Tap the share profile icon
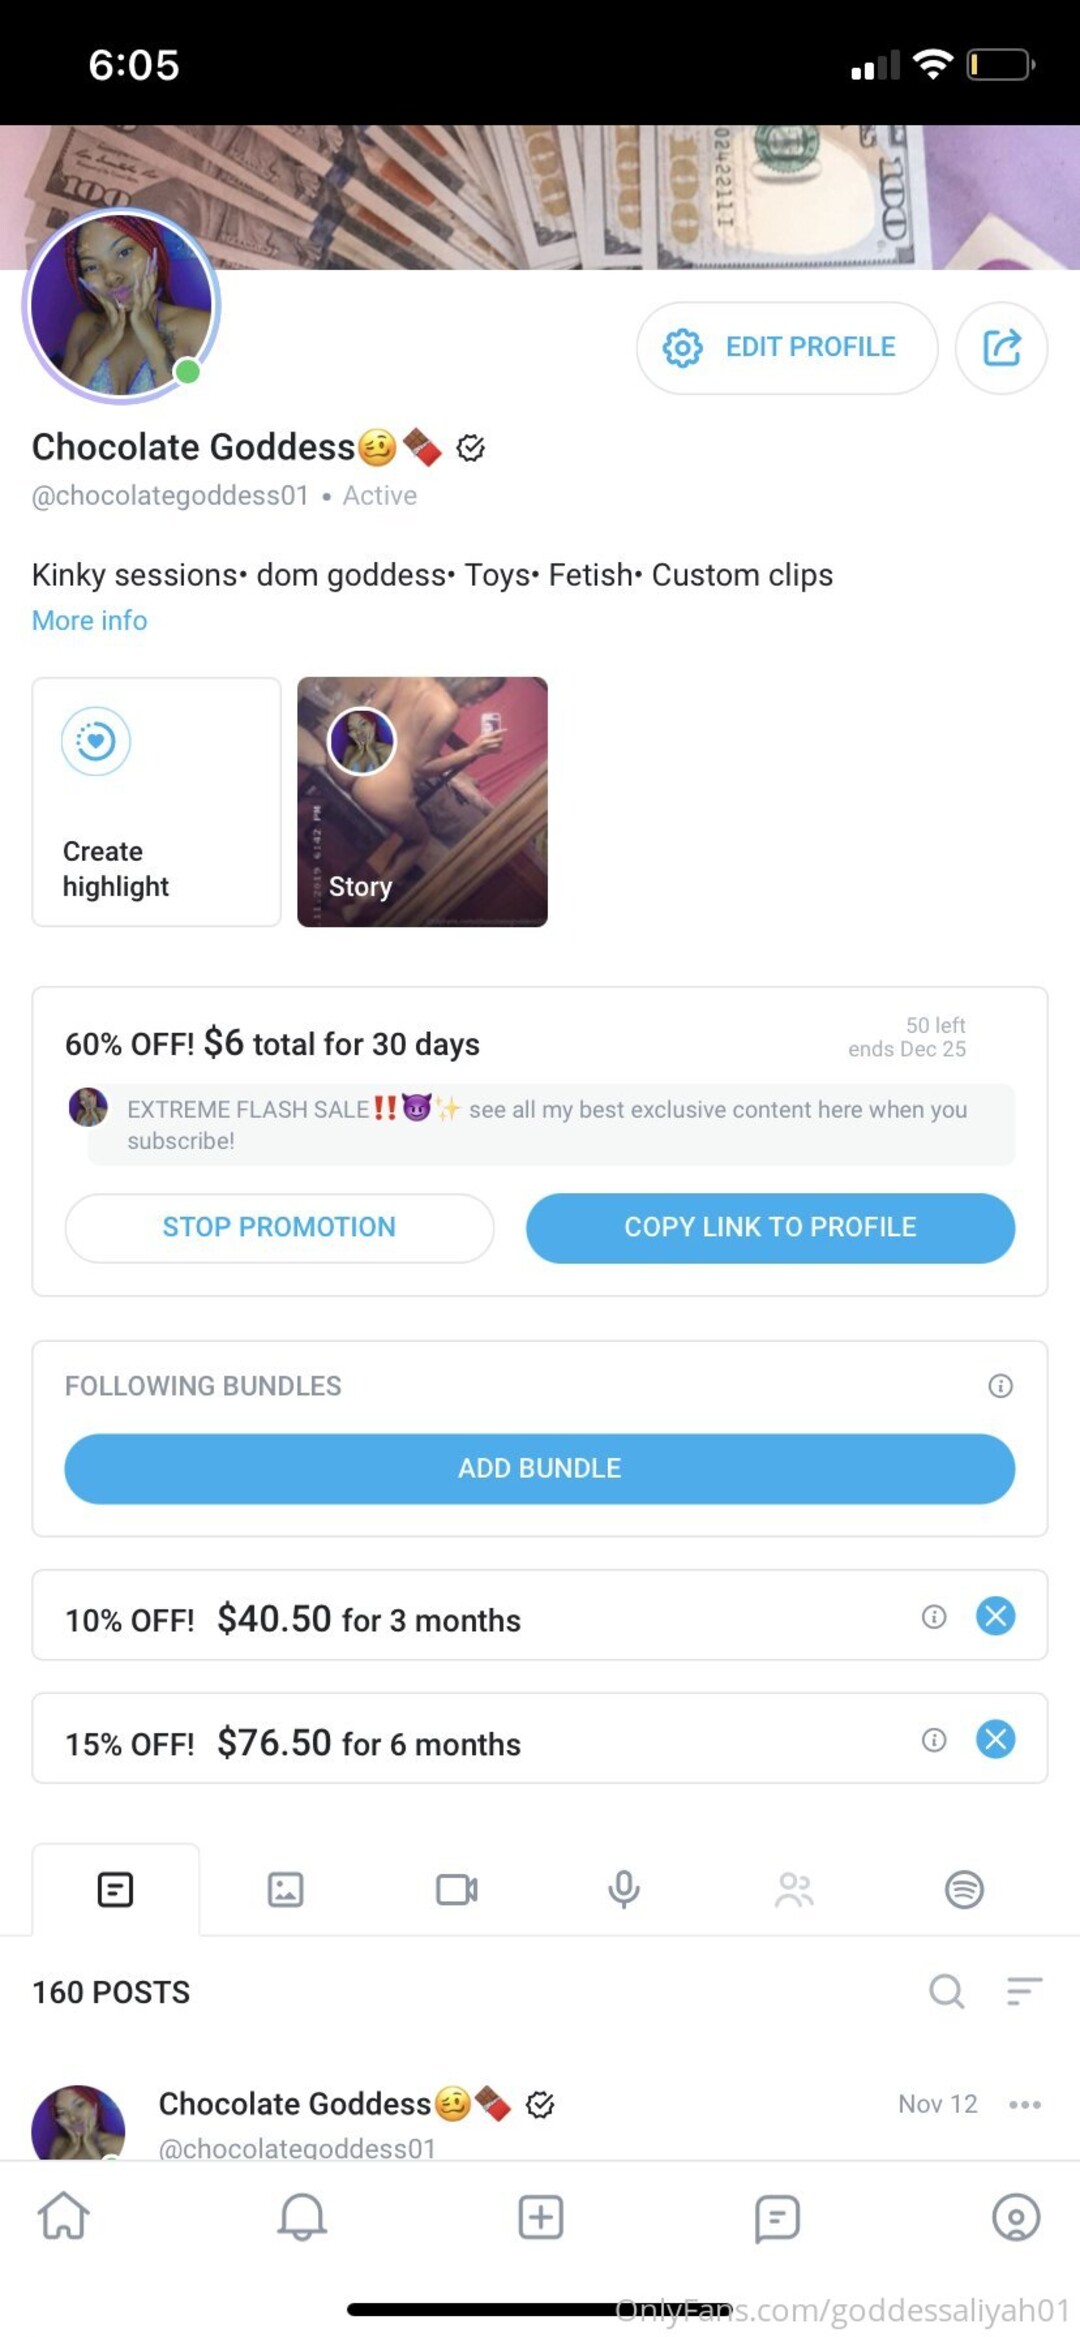Image resolution: width=1080 pixels, height=2337 pixels. 1001,348
